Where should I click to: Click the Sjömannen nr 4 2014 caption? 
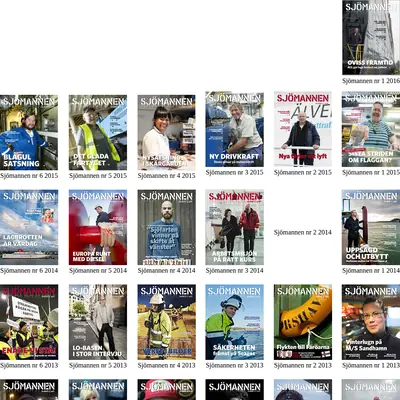[x=167, y=270]
